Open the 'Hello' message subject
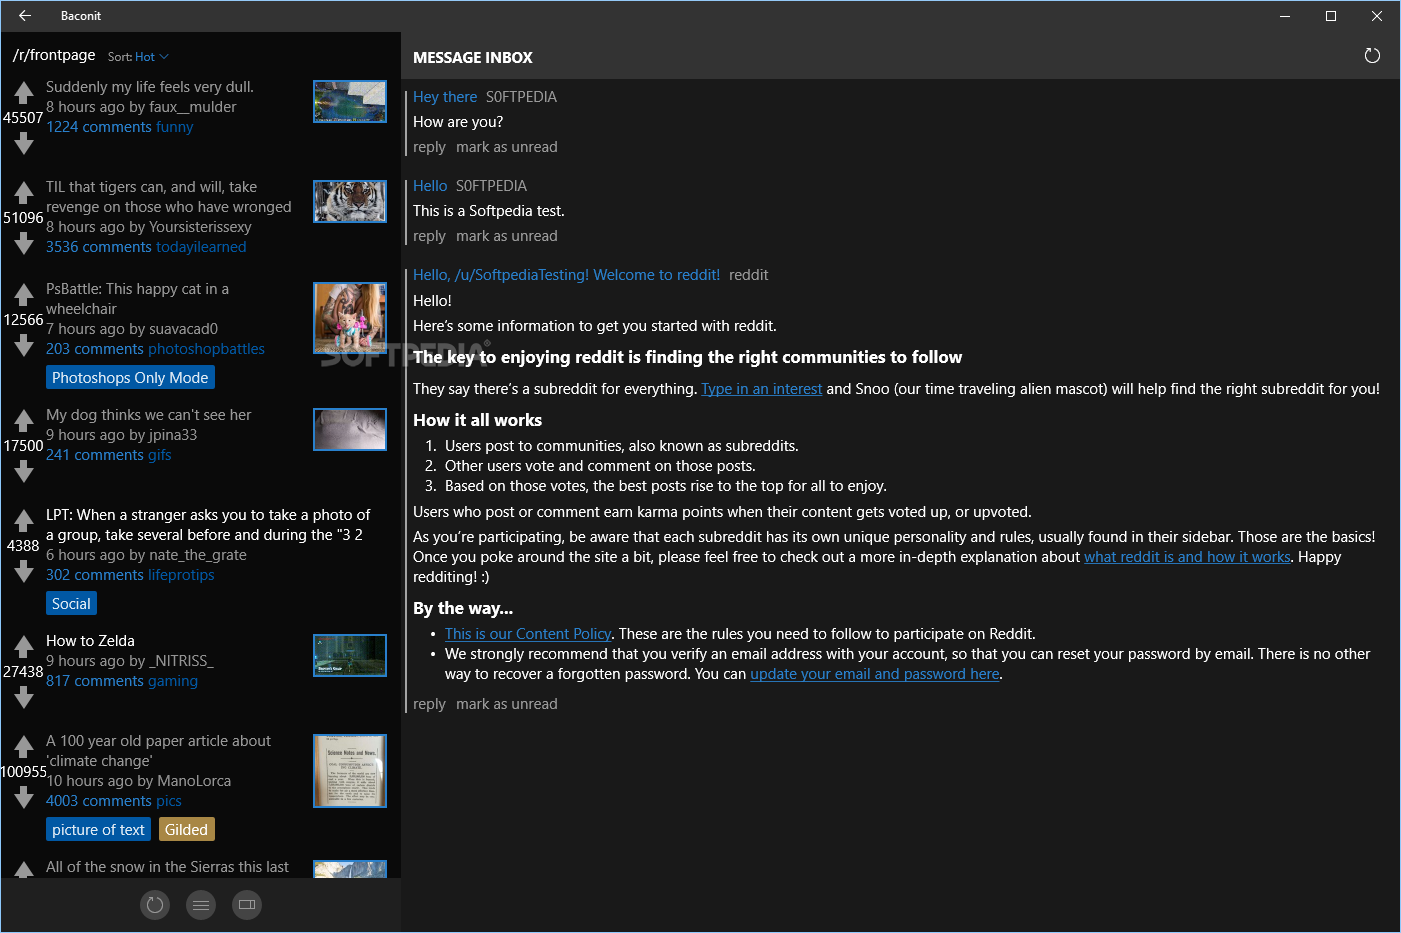This screenshot has height=933, width=1401. [430, 186]
